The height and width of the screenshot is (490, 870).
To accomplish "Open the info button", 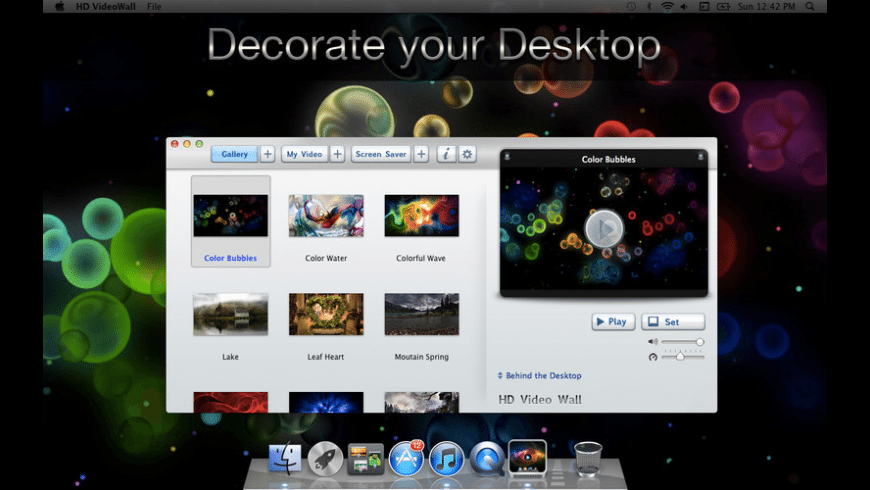I will [x=446, y=154].
